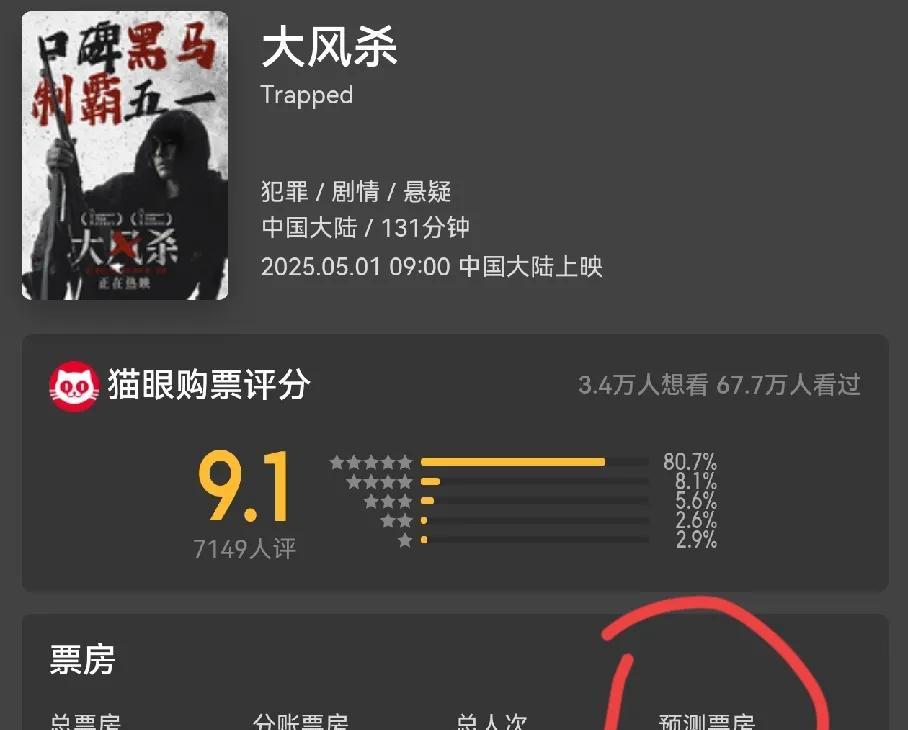Tap the 大风杀 movie title

coord(329,47)
